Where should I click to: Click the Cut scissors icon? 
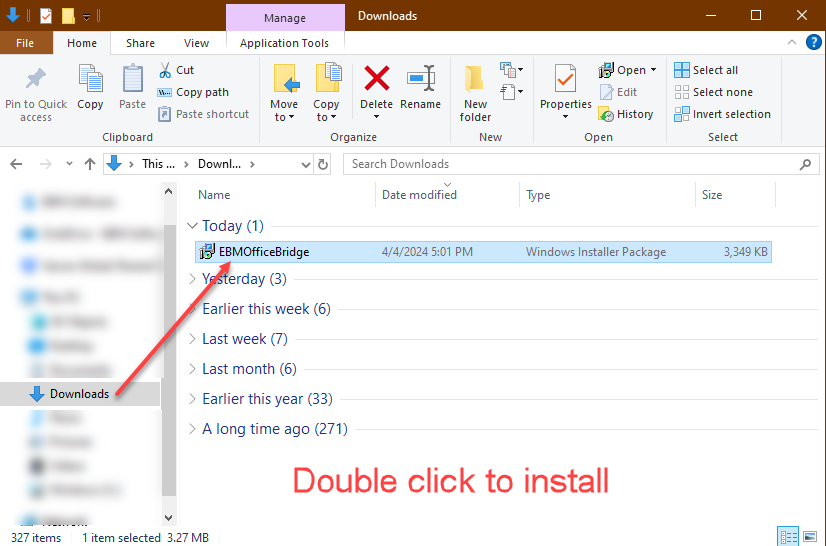click(165, 70)
